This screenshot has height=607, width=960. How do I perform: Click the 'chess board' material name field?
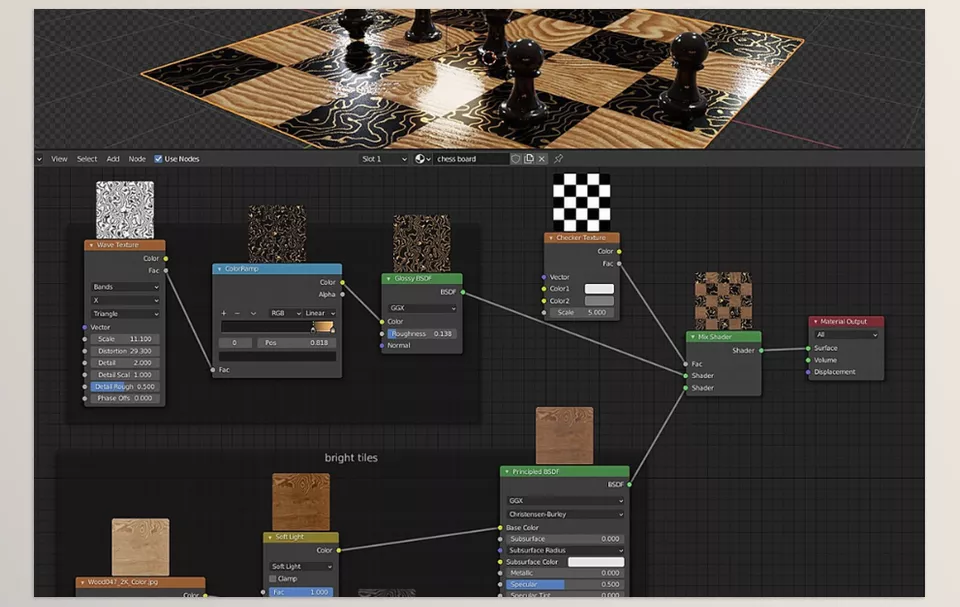click(x=471, y=159)
